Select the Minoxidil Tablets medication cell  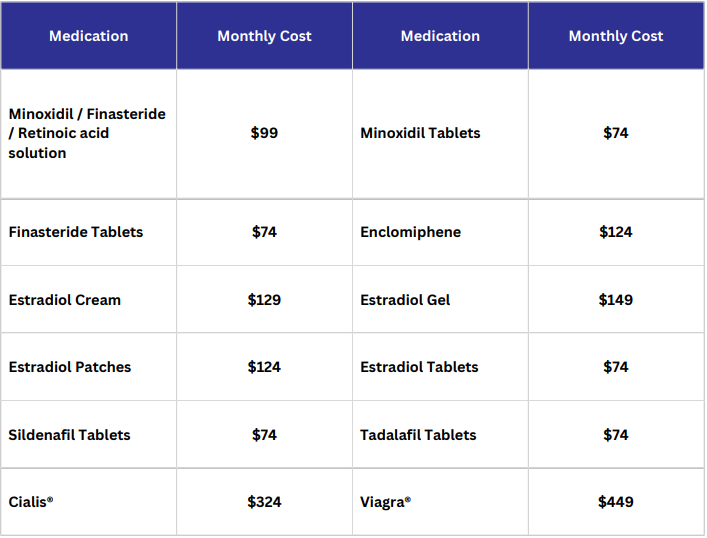420,133
